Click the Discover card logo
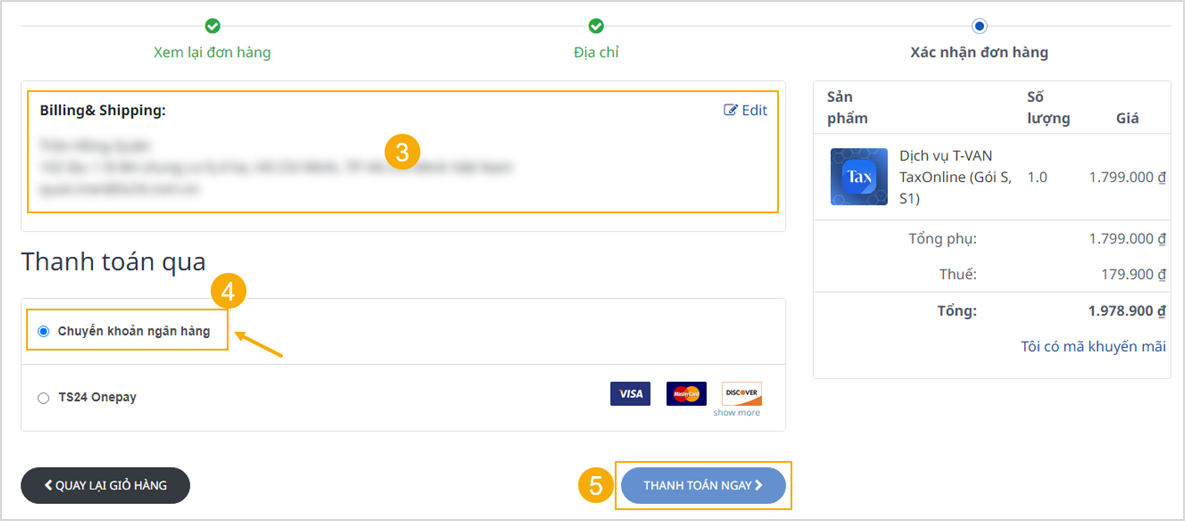Screen dimensions: 1185x521 pos(741,394)
